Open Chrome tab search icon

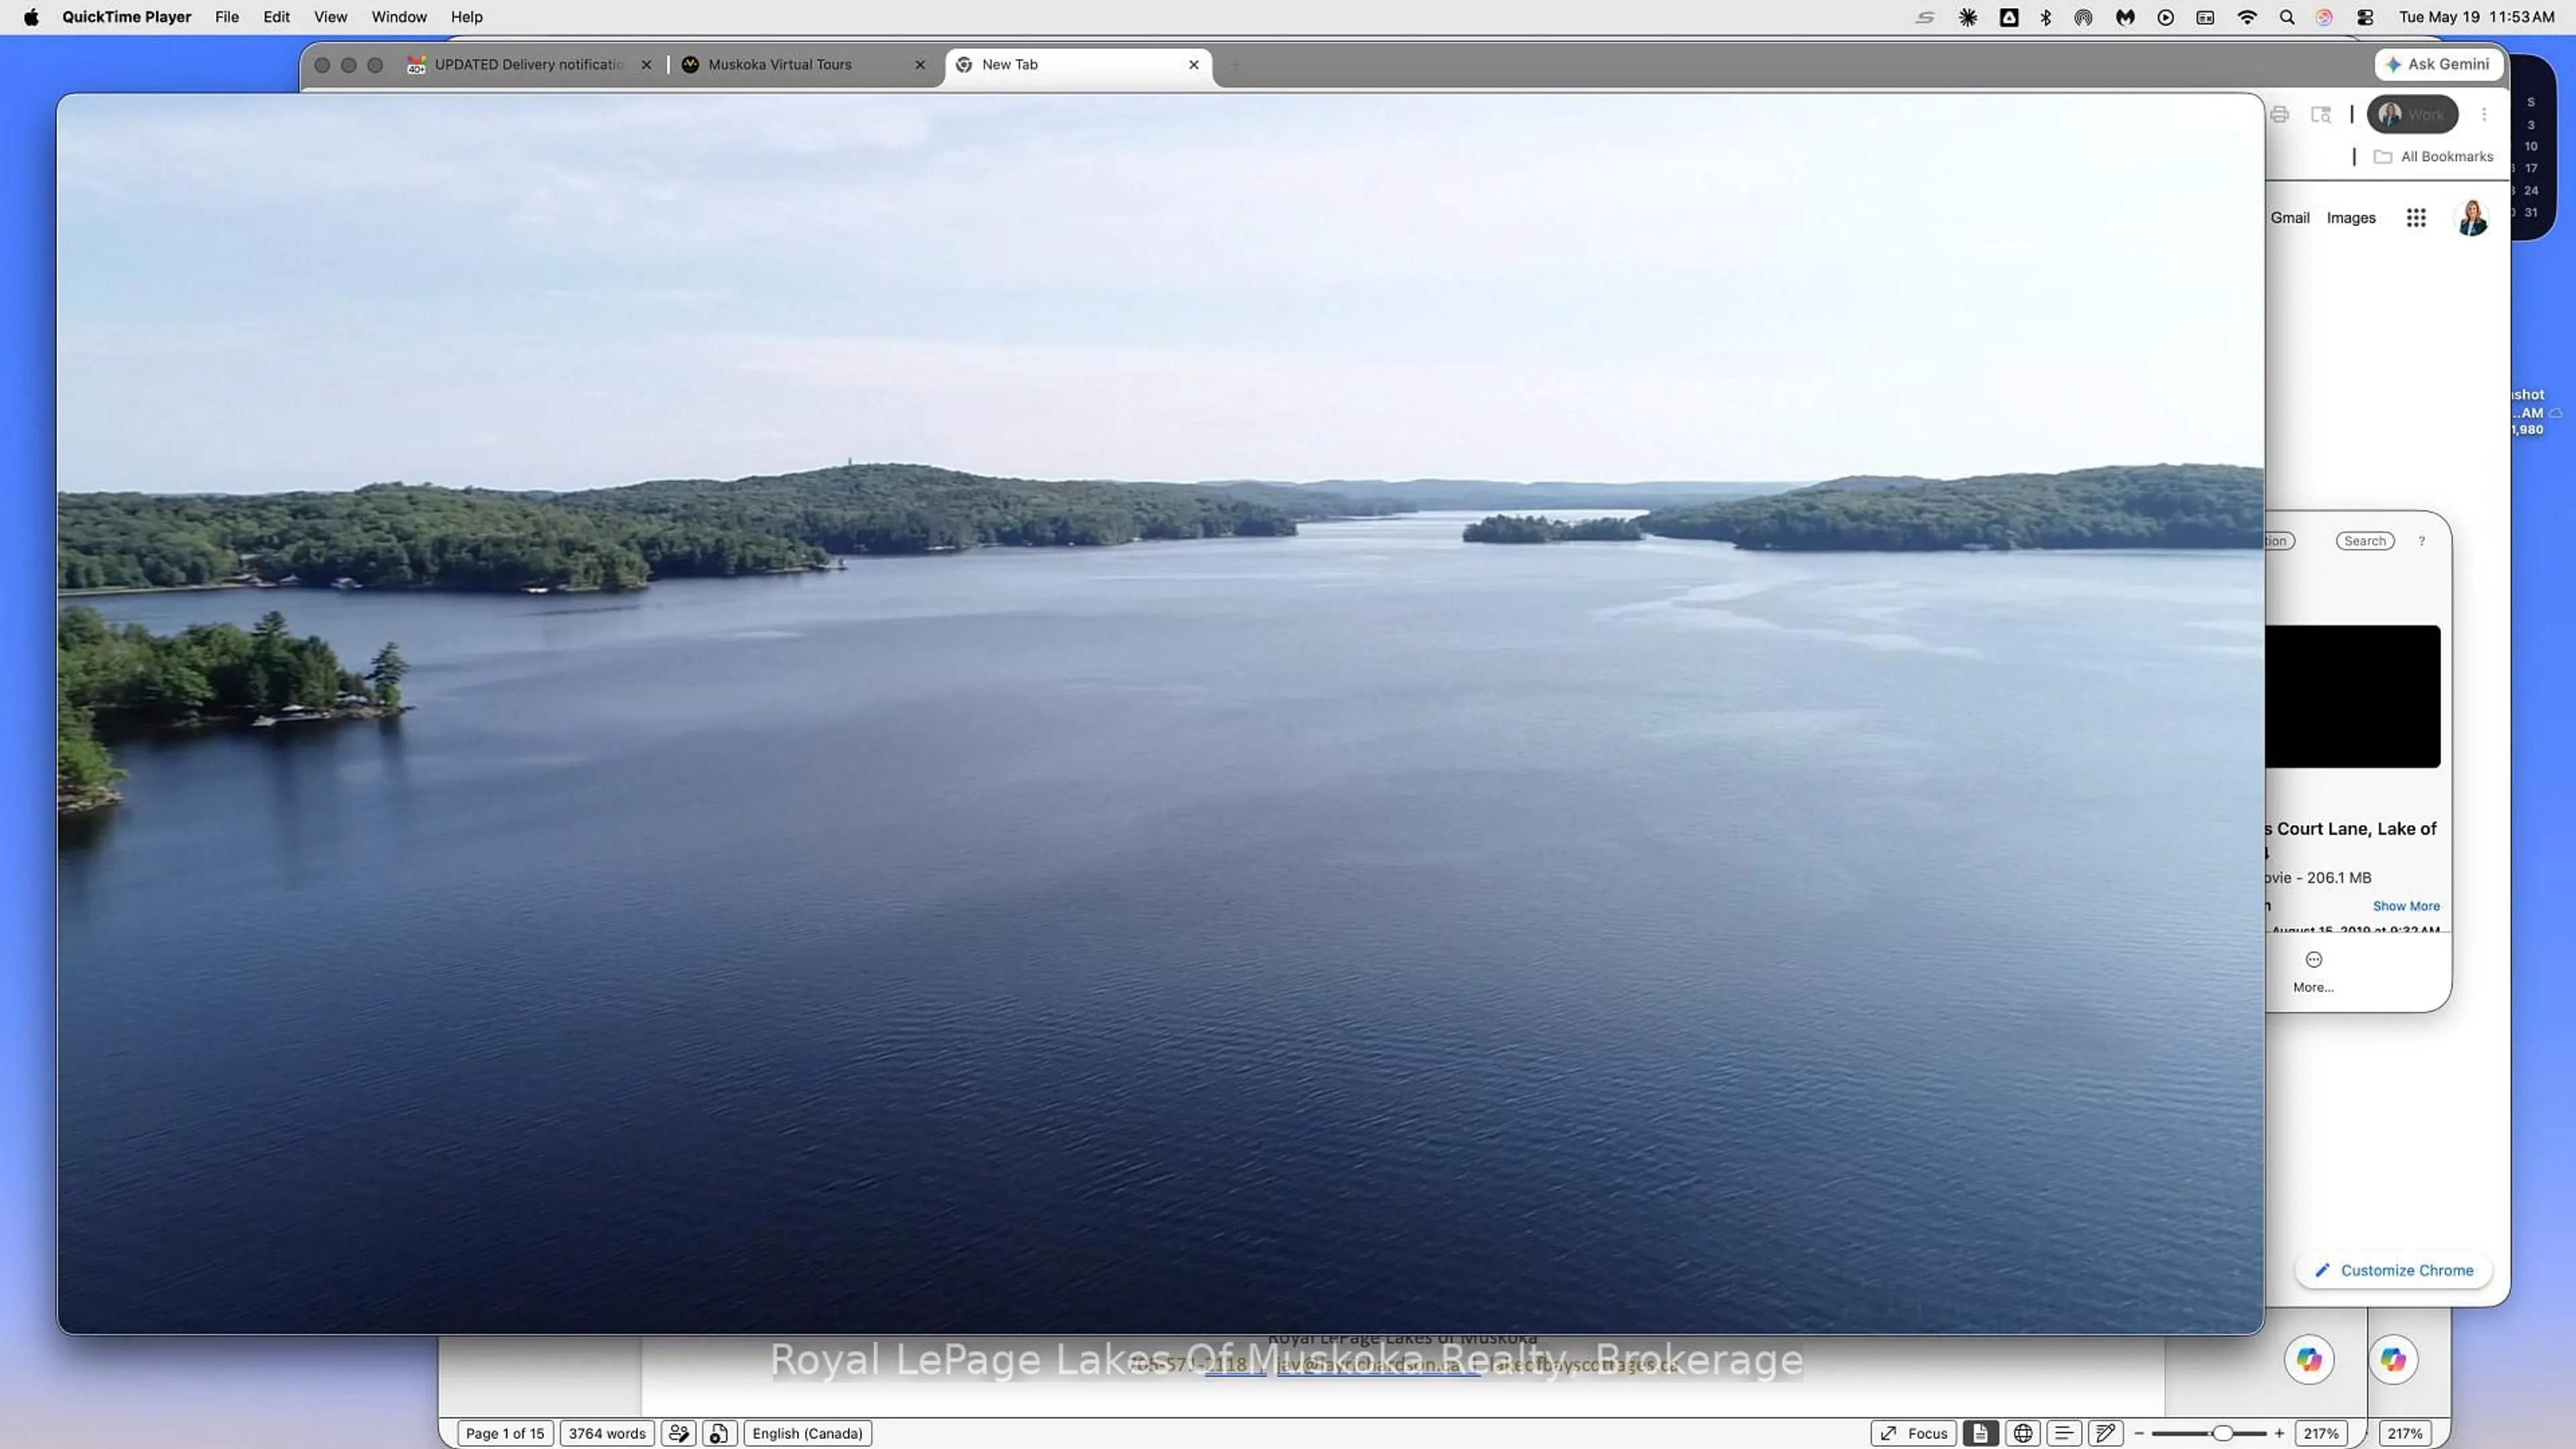[2321, 115]
